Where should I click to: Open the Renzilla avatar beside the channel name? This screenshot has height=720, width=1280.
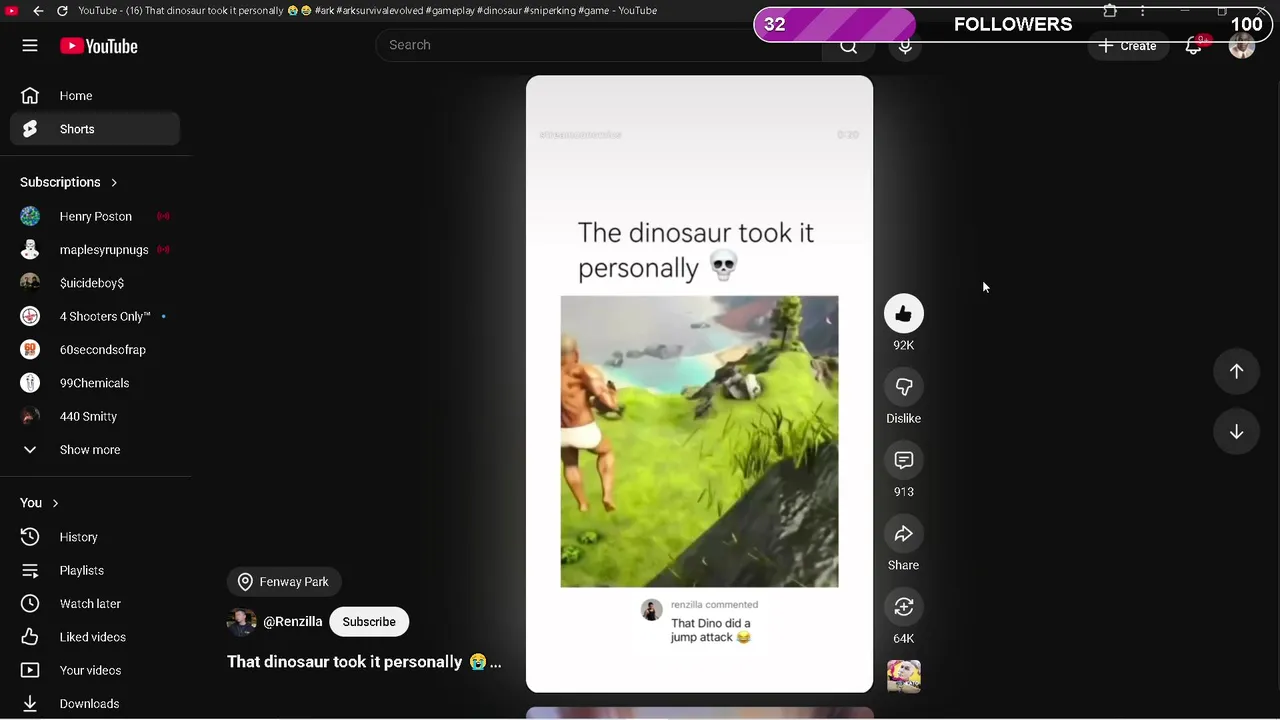coord(242,622)
